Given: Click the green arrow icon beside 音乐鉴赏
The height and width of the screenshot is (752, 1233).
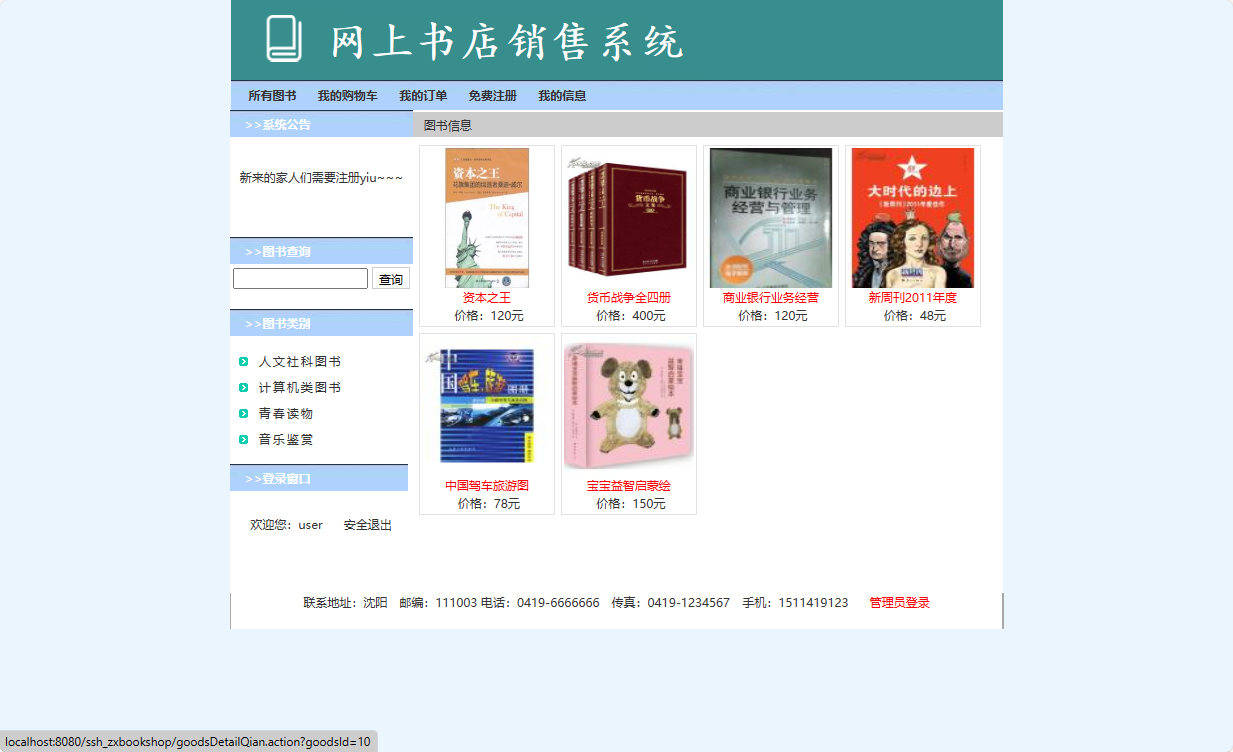Looking at the screenshot, I should click(x=242, y=439).
